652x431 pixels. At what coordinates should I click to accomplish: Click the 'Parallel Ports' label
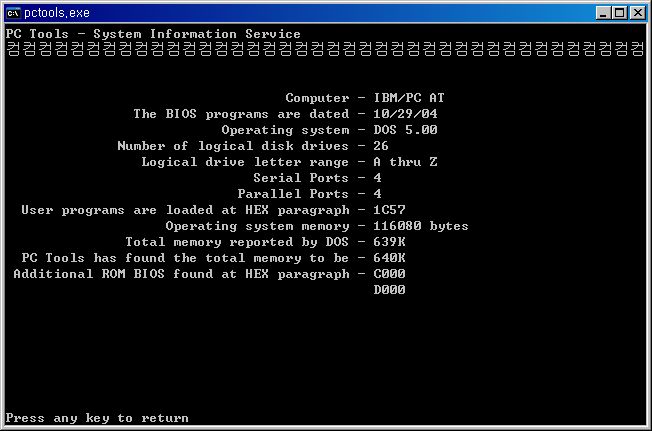293,194
